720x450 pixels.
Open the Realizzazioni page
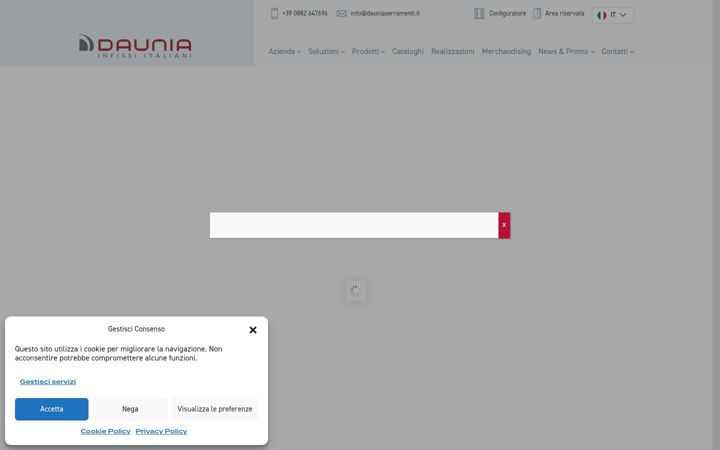tap(453, 51)
